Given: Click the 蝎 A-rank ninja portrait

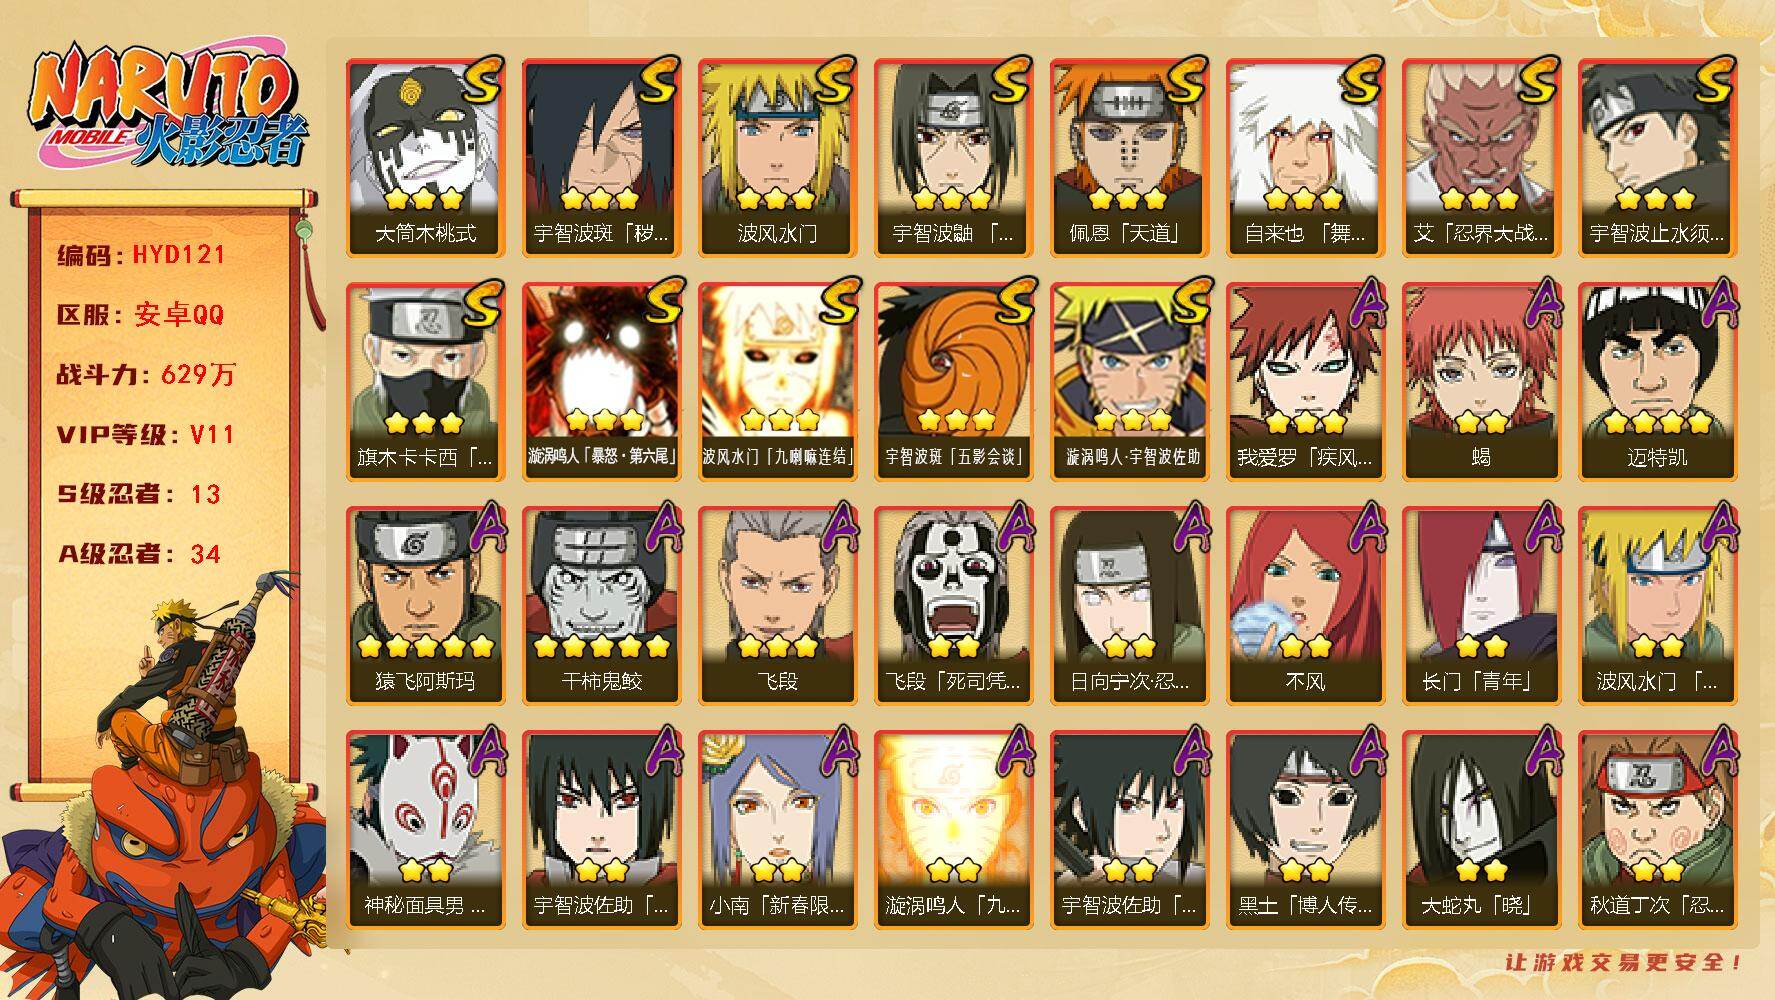Looking at the screenshot, I should pos(1482,381).
